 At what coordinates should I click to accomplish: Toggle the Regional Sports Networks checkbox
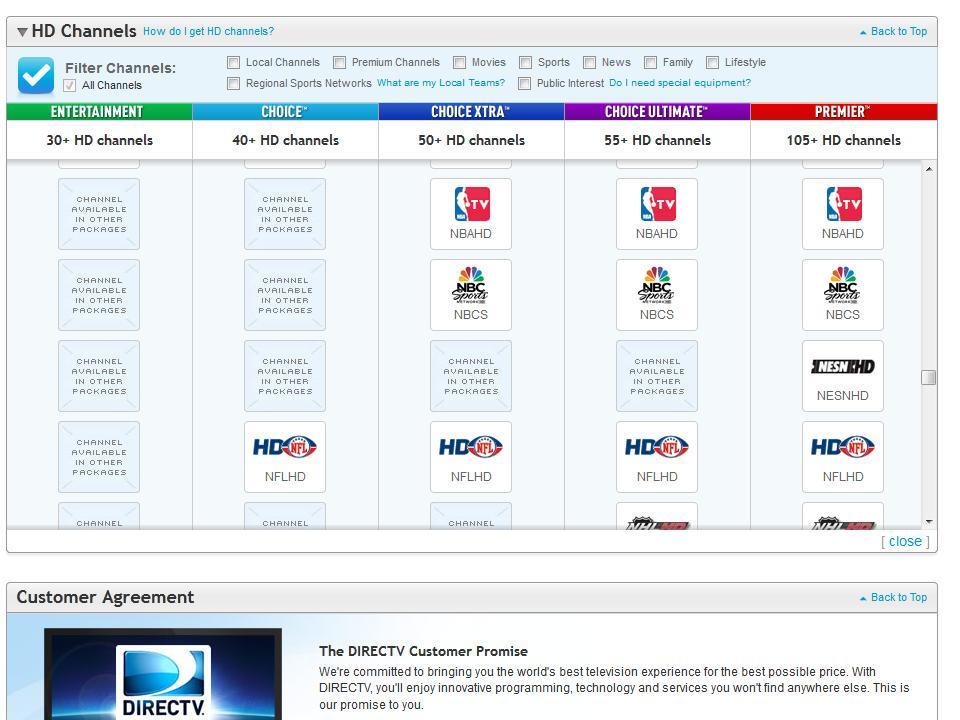[234, 83]
